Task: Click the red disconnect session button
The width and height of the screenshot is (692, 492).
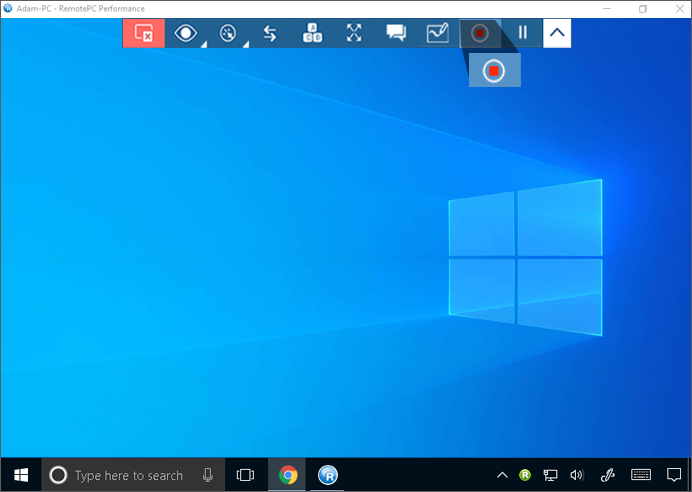Action: click(143, 33)
